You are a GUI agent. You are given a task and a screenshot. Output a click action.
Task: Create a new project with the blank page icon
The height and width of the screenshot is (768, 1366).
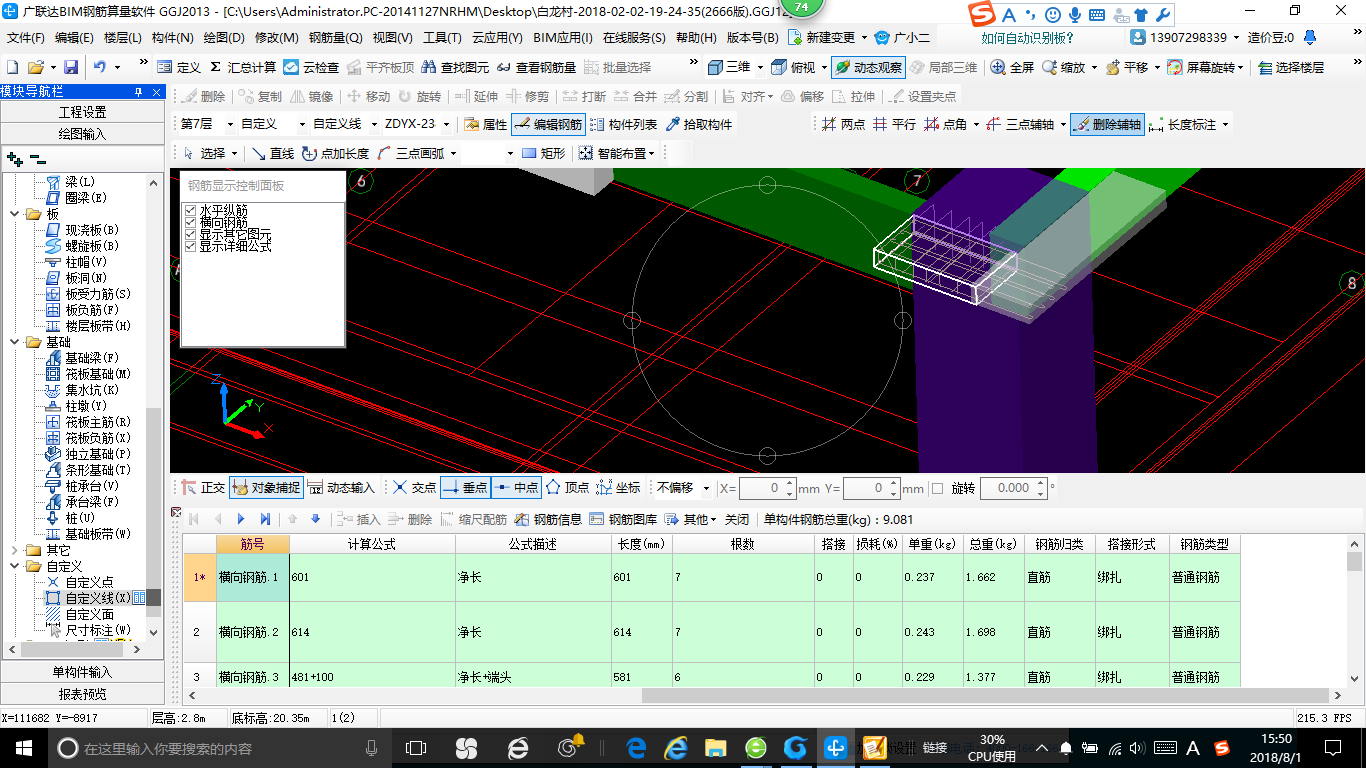coord(13,67)
